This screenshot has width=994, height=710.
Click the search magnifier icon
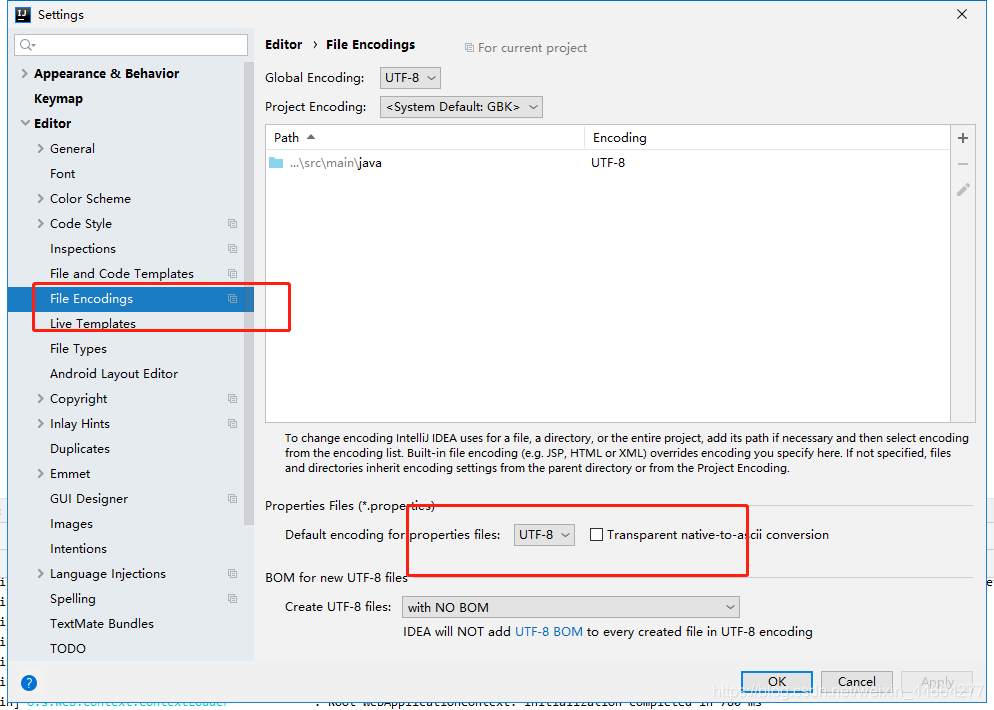point(27,44)
